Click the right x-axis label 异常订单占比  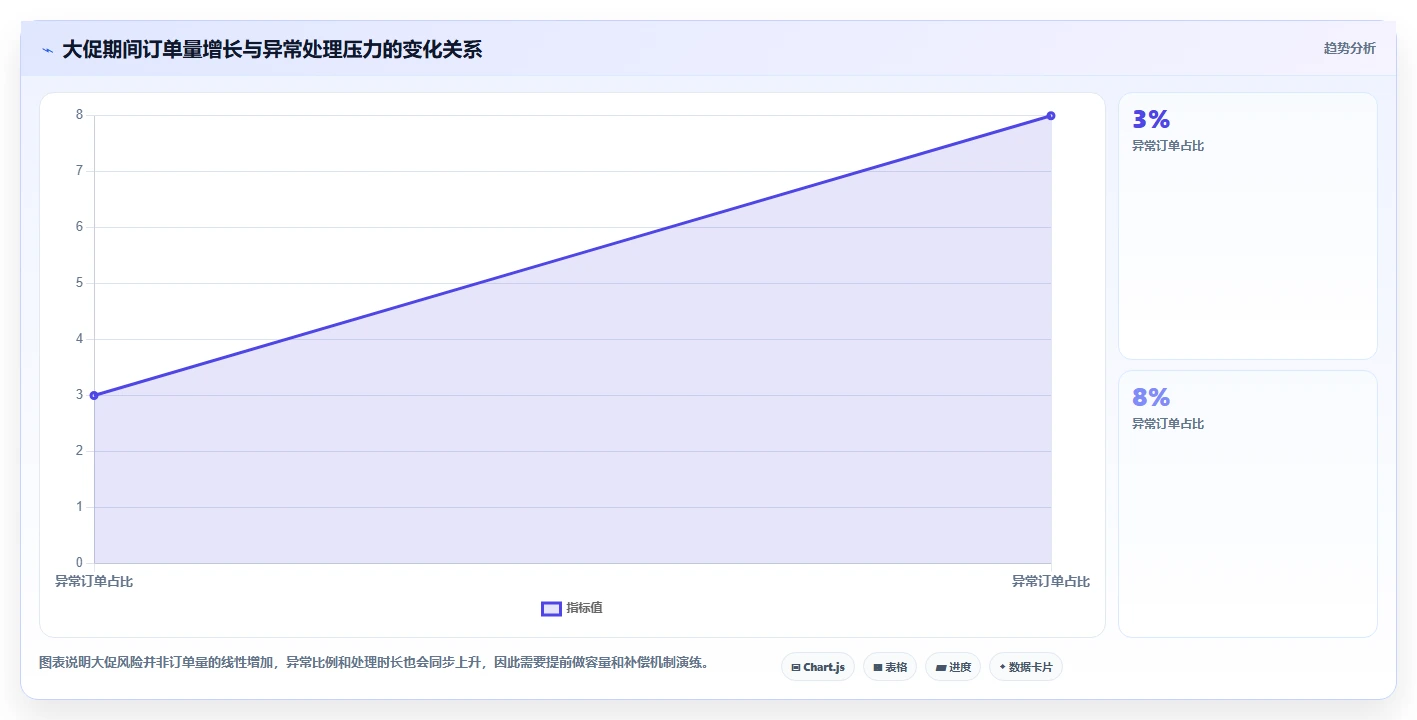(1051, 581)
